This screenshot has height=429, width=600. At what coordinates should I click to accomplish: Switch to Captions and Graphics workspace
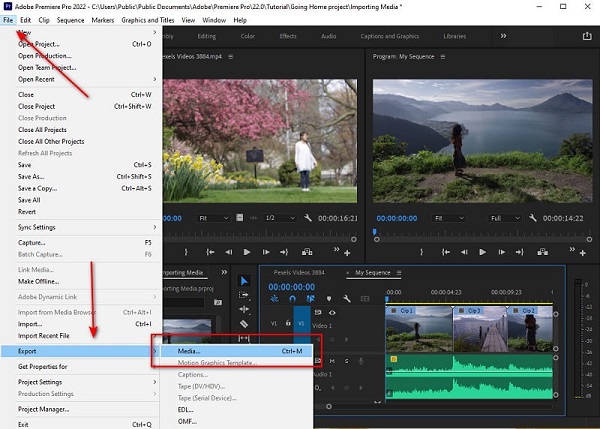[x=390, y=36]
